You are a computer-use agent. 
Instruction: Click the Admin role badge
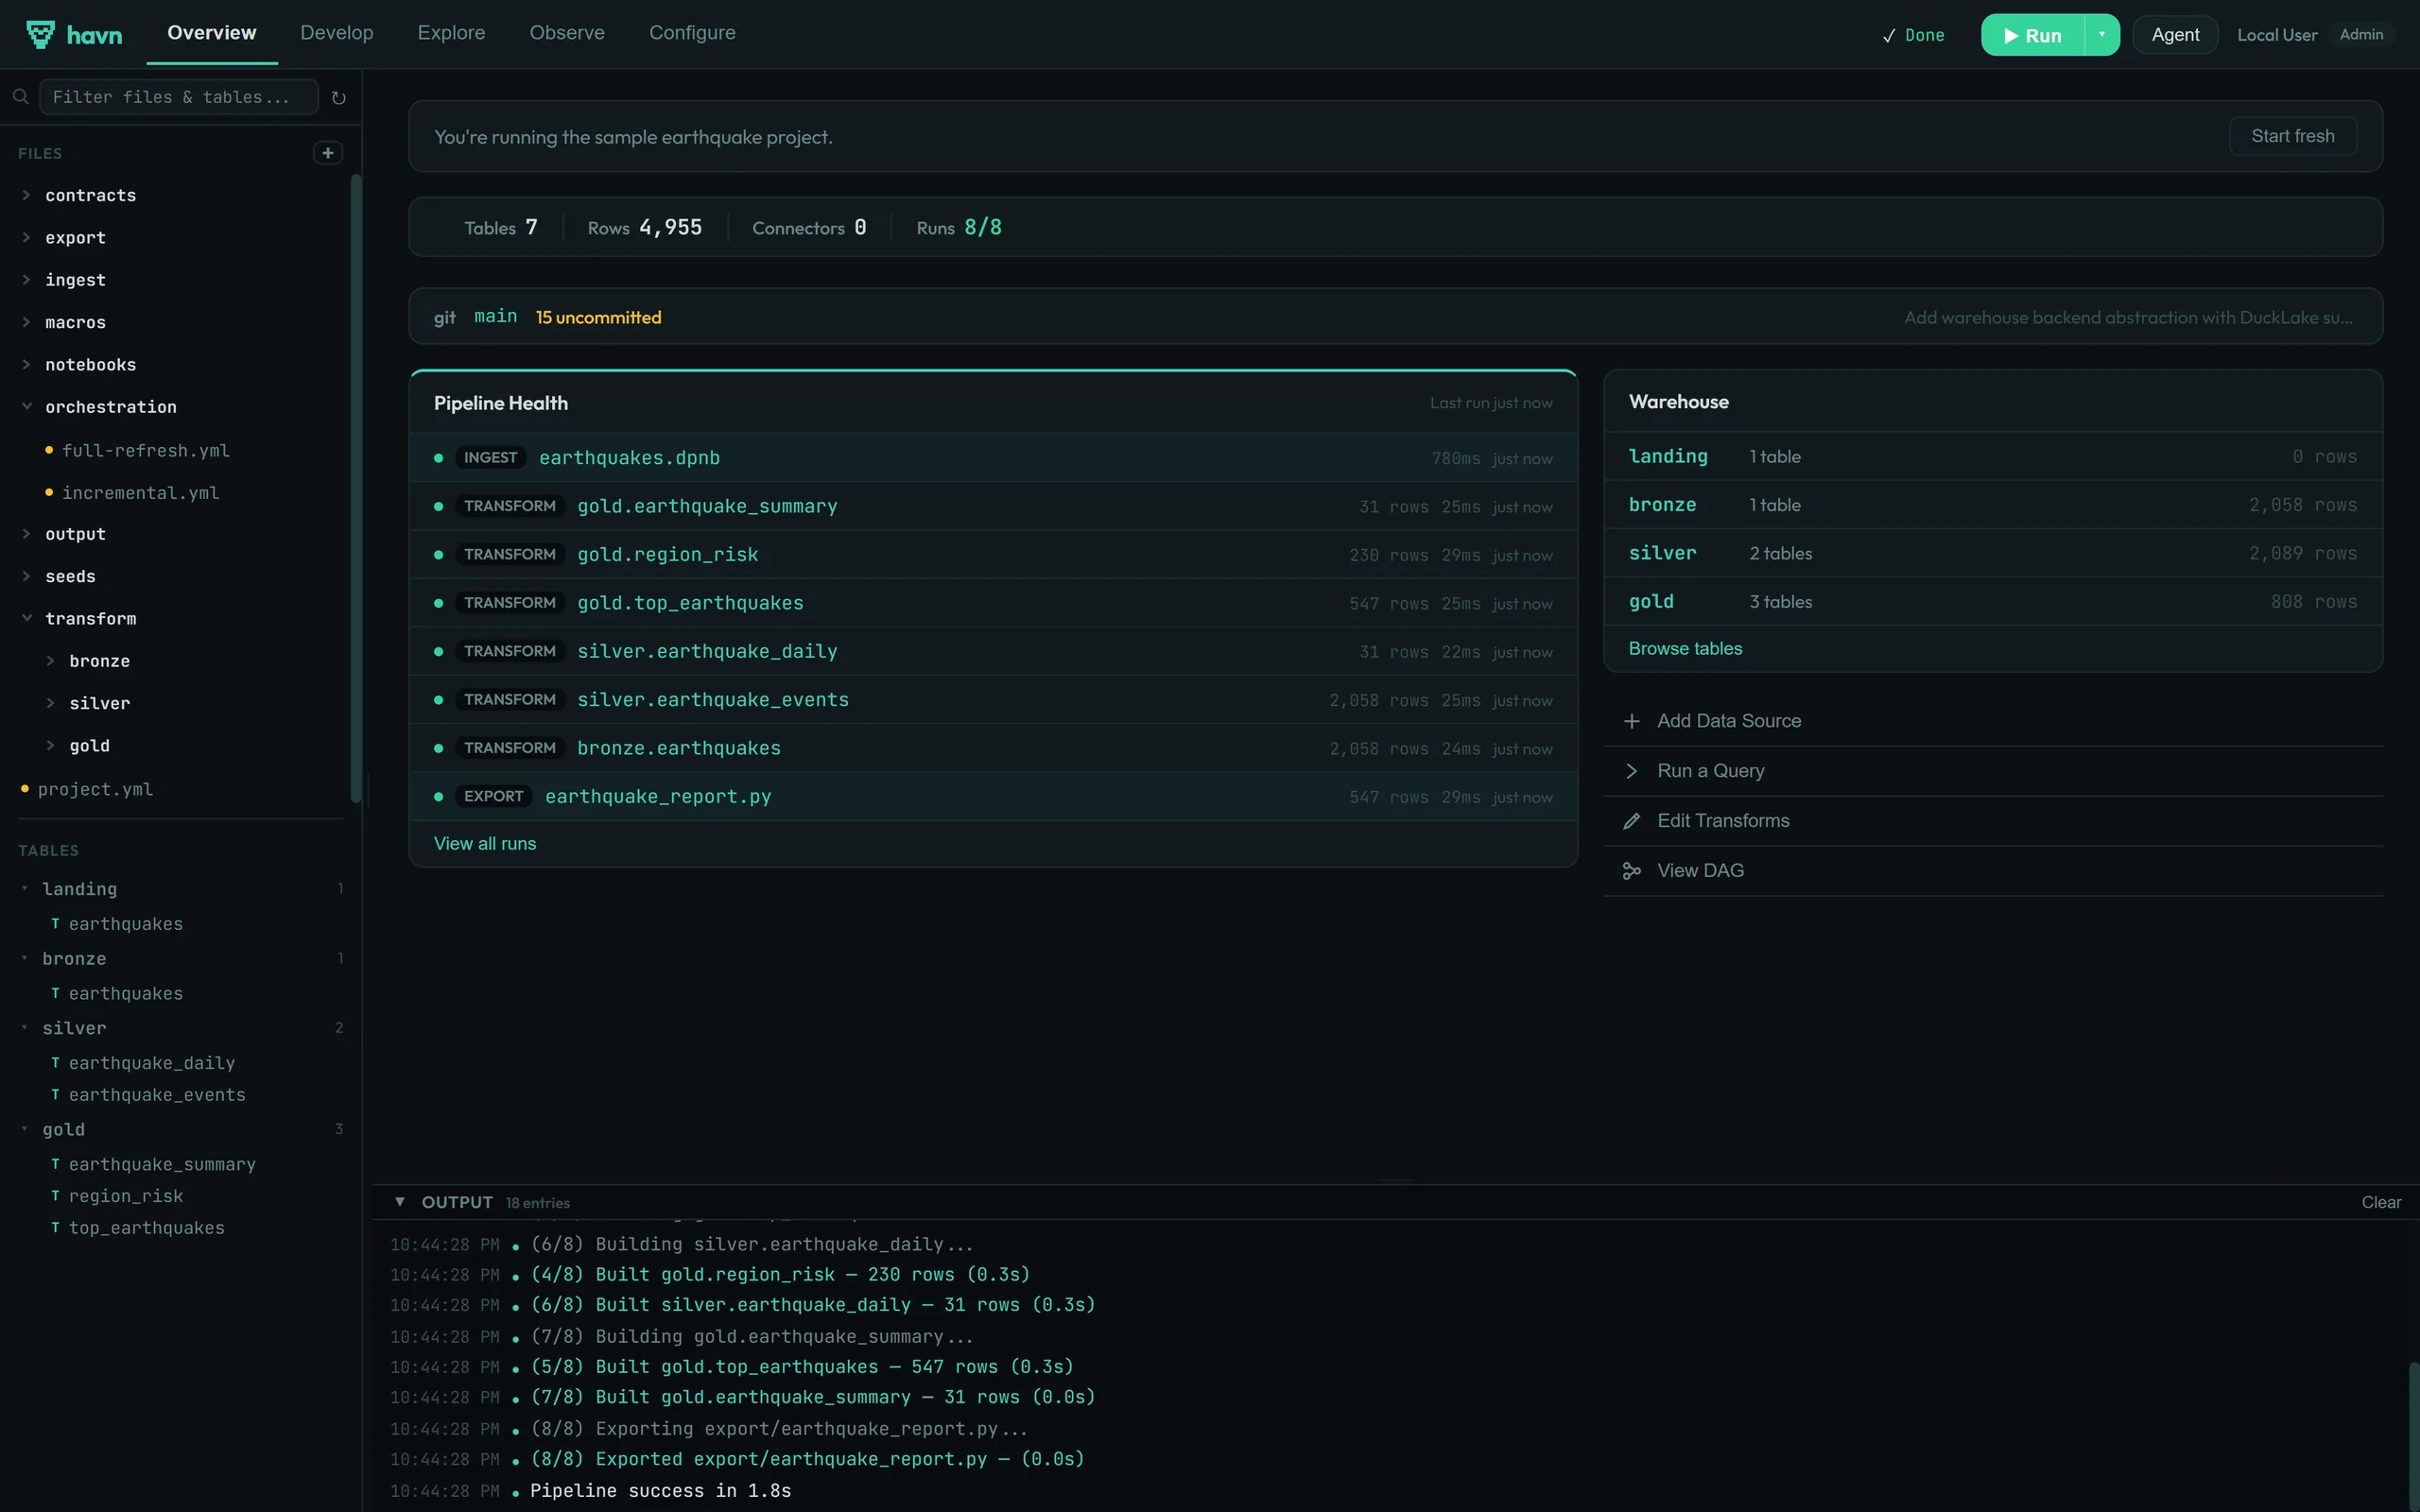tap(2361, 35)
